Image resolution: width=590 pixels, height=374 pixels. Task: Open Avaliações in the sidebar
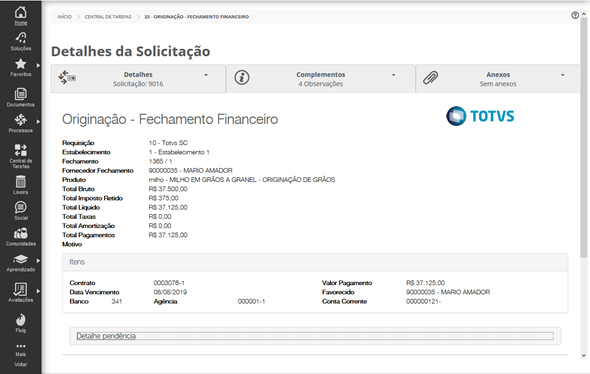pos(21,293)
